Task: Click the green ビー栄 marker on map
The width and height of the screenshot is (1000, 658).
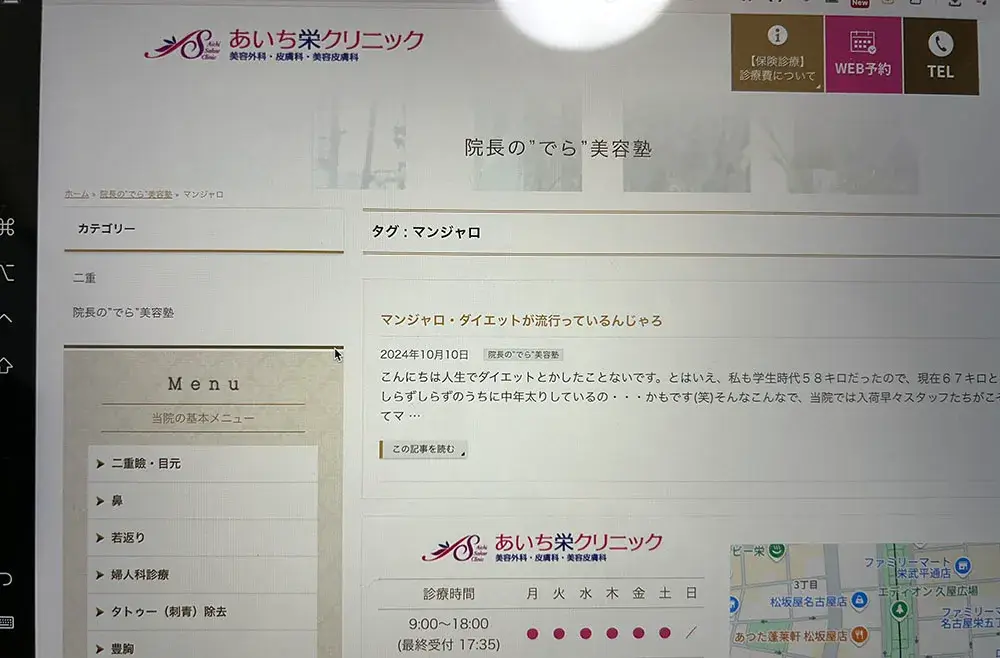Action: click(776, 550)
